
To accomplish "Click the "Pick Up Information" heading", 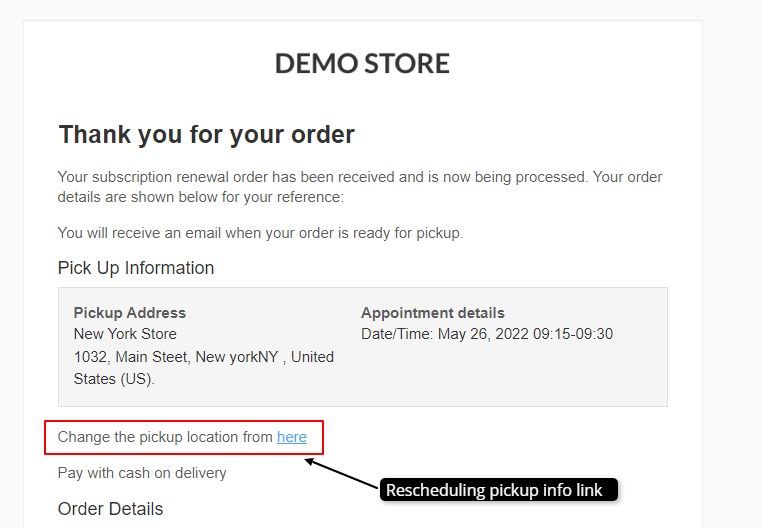I will (136, 268).
